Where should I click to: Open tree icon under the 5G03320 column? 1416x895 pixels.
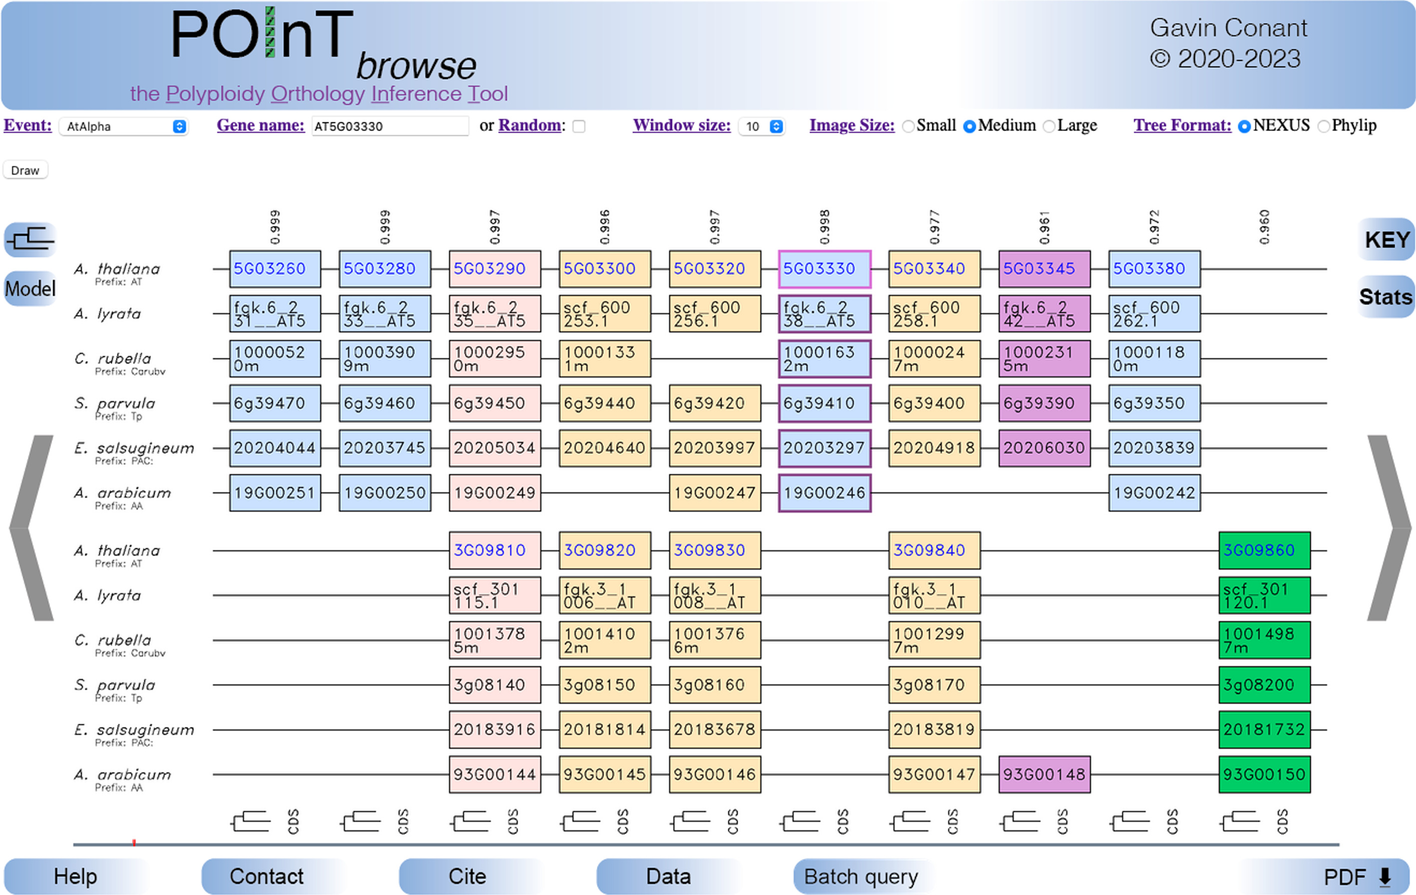click(x=690, y=821)
